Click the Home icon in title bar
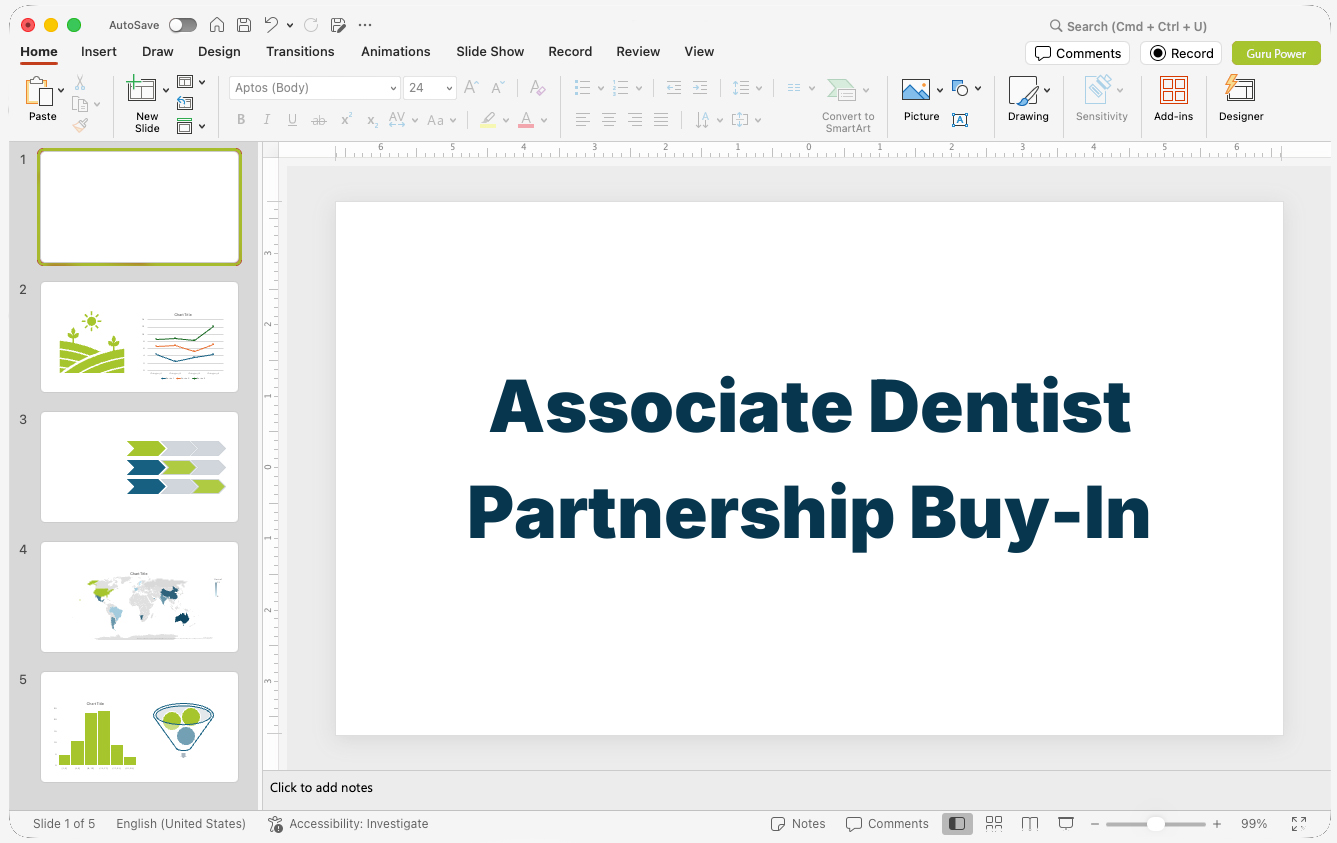1337x843 pixels. click(x=217, y=25)
